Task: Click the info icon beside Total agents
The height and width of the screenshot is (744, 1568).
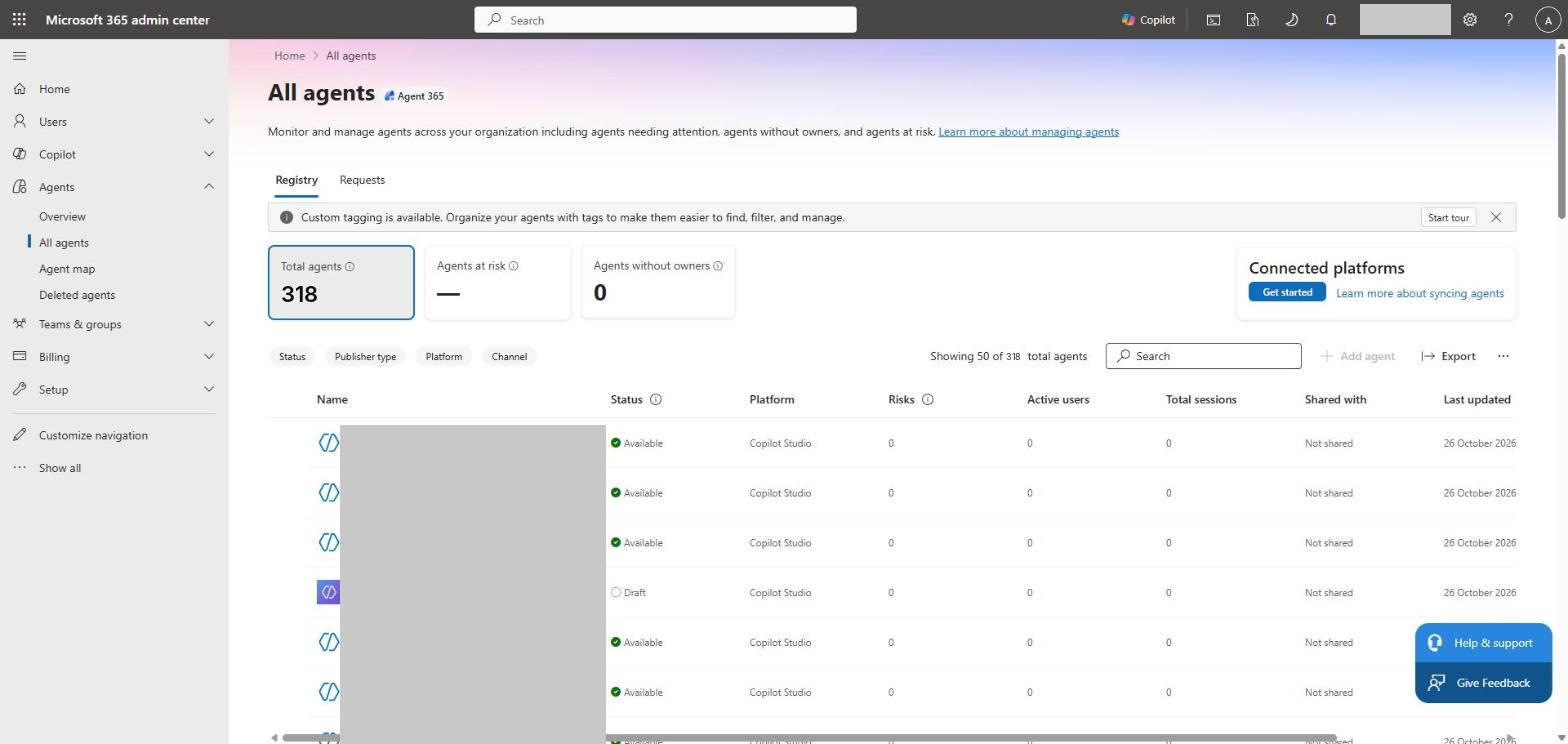Action: (349, 267)
